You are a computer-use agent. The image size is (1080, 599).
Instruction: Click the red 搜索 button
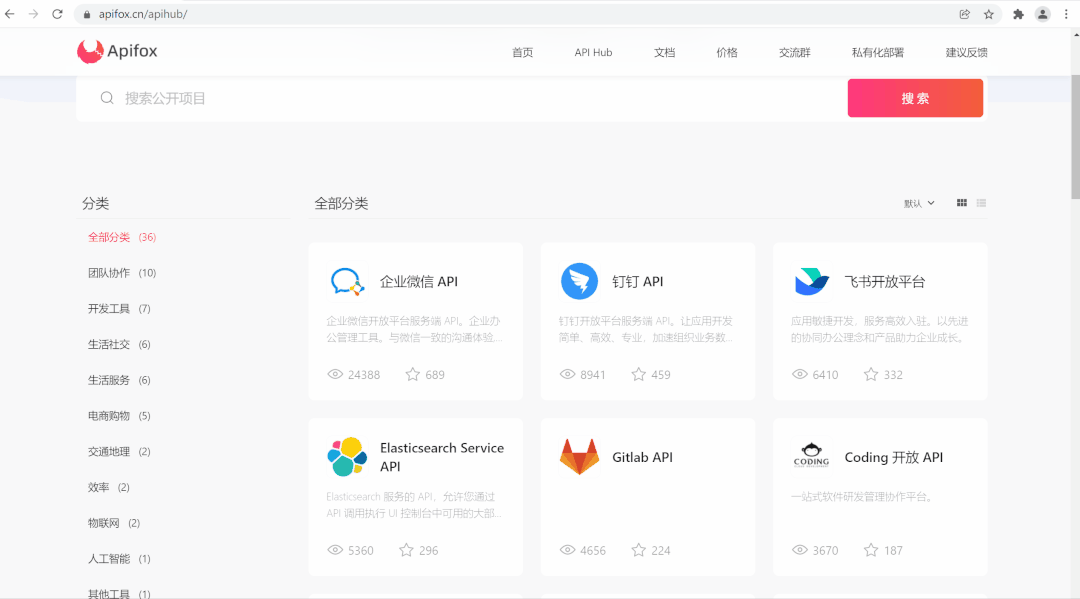tap(915, 98)
